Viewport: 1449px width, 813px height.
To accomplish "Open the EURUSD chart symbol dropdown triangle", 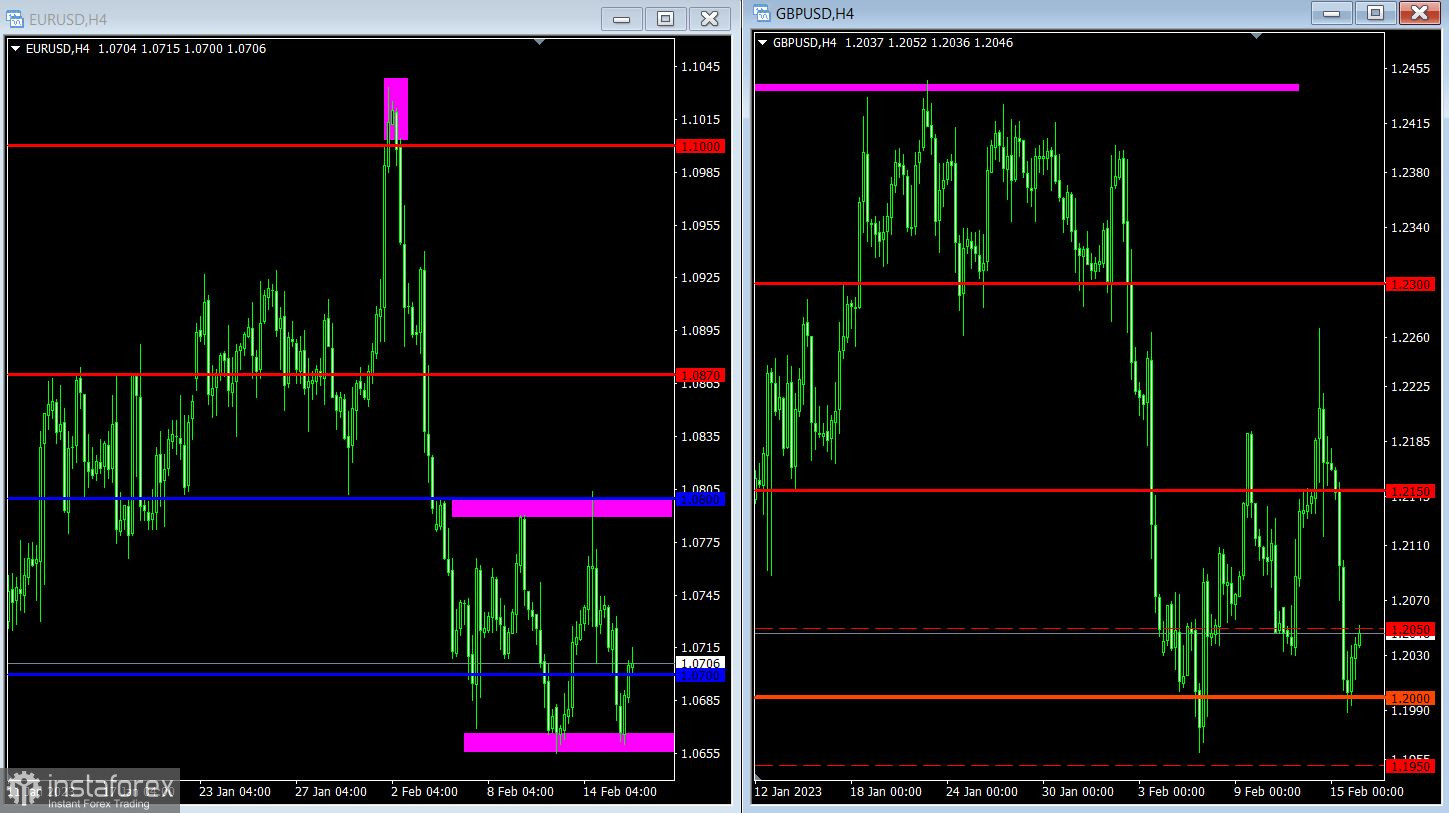I will coord(15,48).
